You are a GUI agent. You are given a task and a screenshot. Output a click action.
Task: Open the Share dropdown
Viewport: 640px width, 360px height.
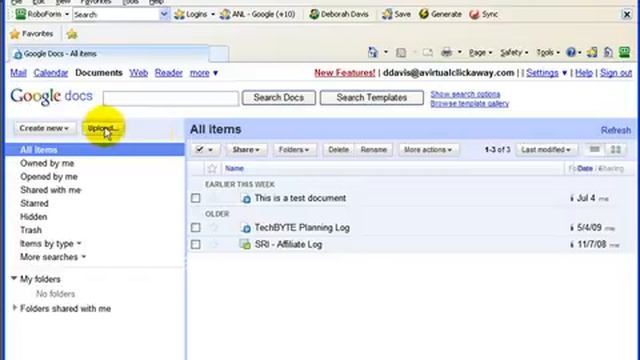[x=246, y=150]
